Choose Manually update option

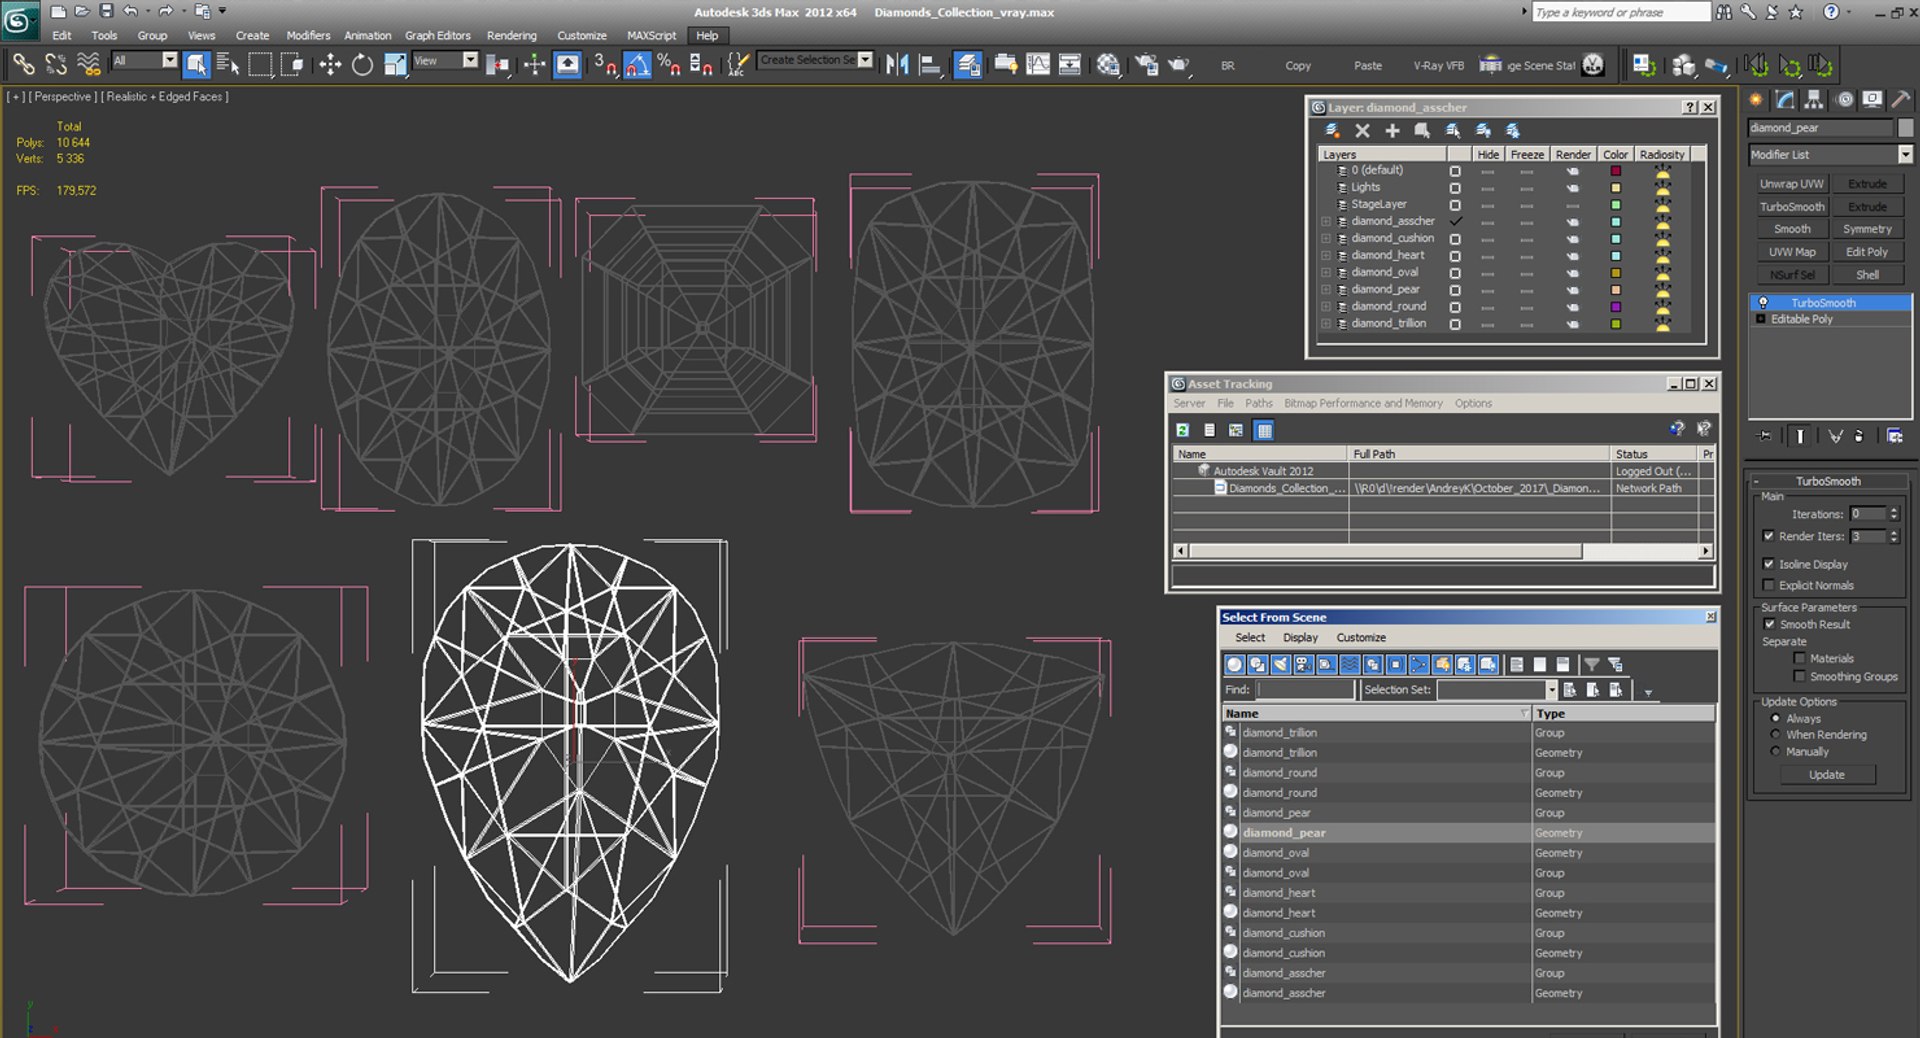point(1776,751)
